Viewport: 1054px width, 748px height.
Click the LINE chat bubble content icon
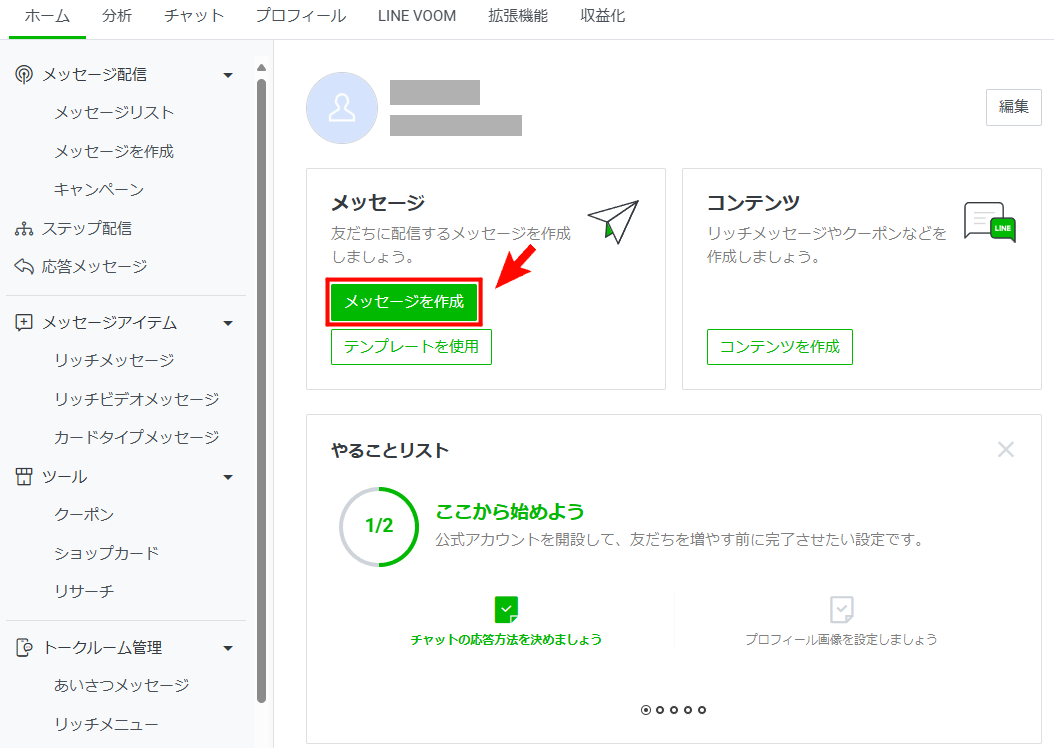coord(989,222)
